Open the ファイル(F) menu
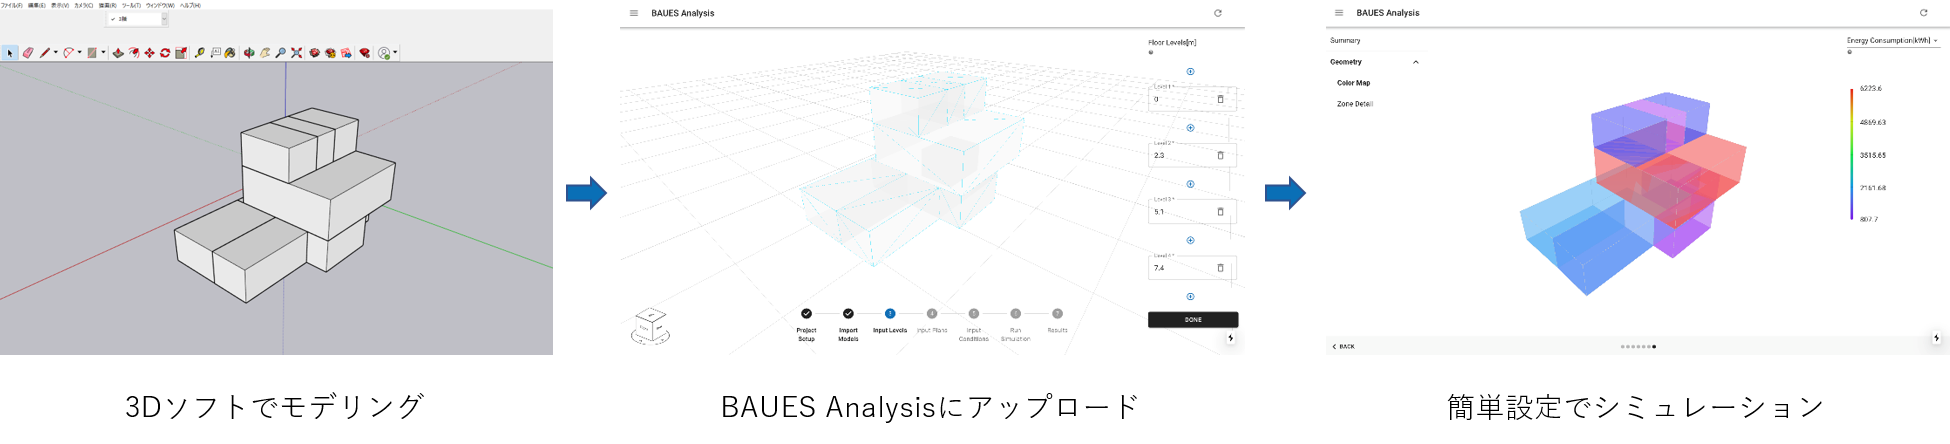Viewport: 1950px width, 444px height. click(11, 5)
